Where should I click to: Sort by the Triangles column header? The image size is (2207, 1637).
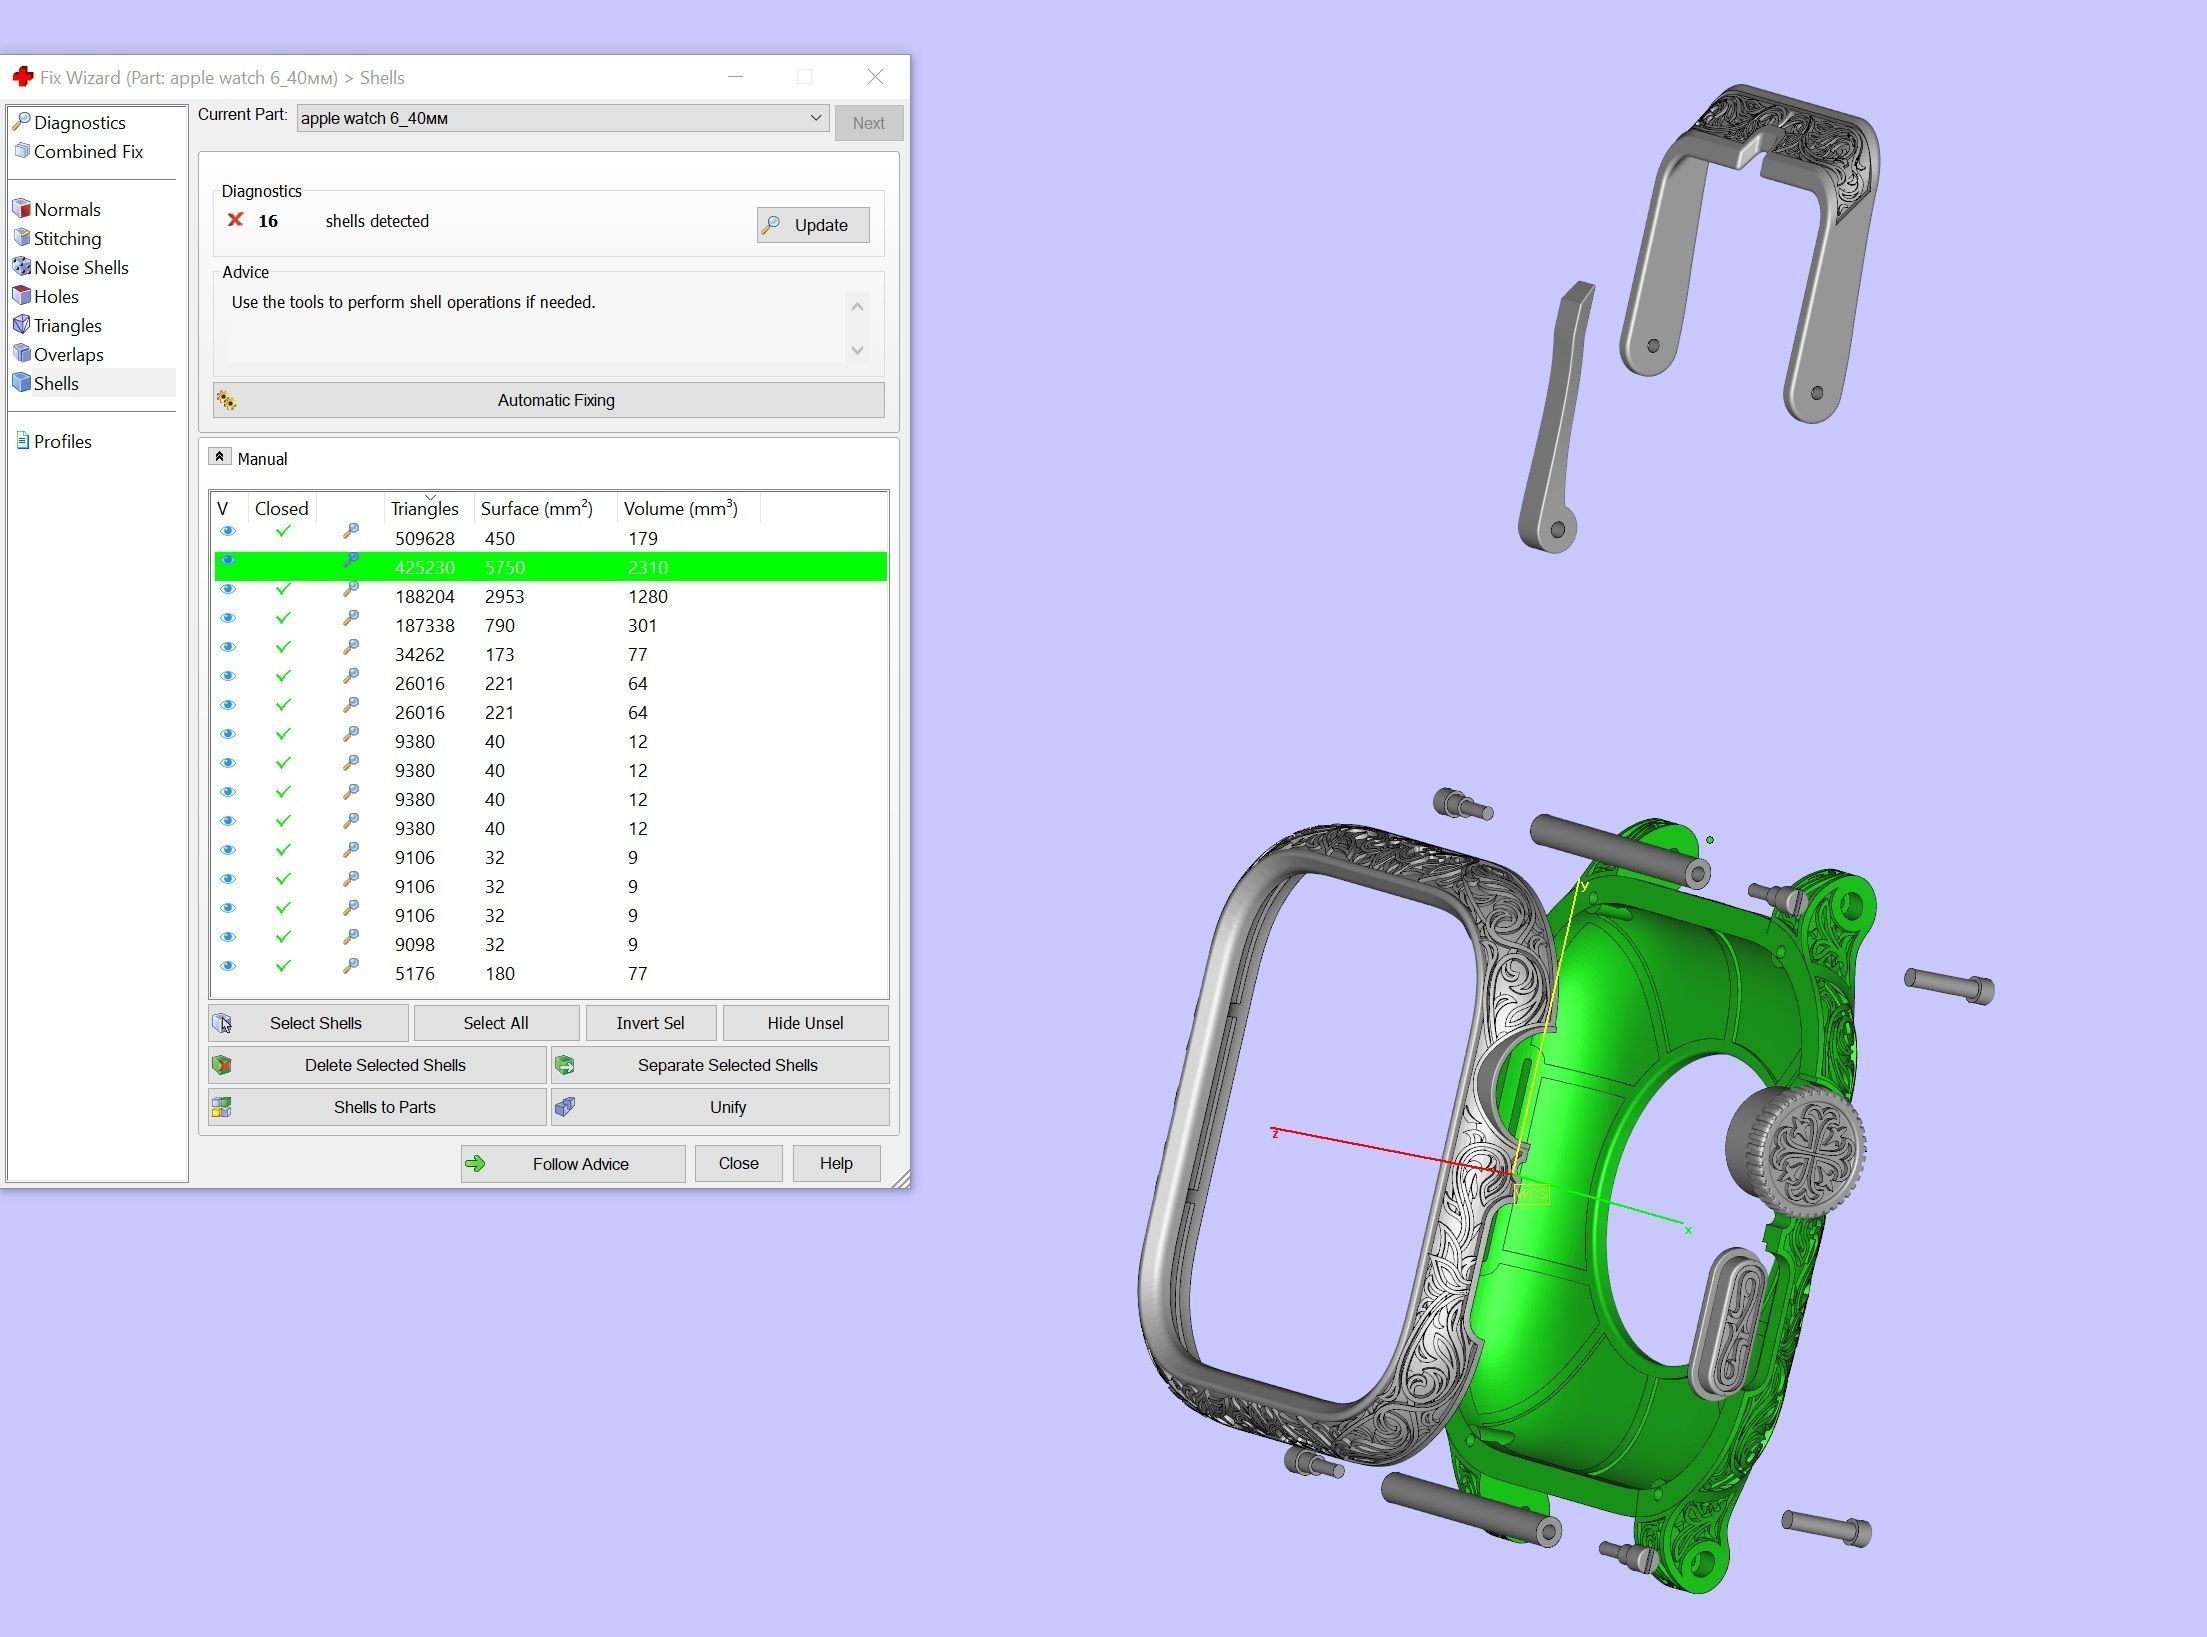point(424,509)
